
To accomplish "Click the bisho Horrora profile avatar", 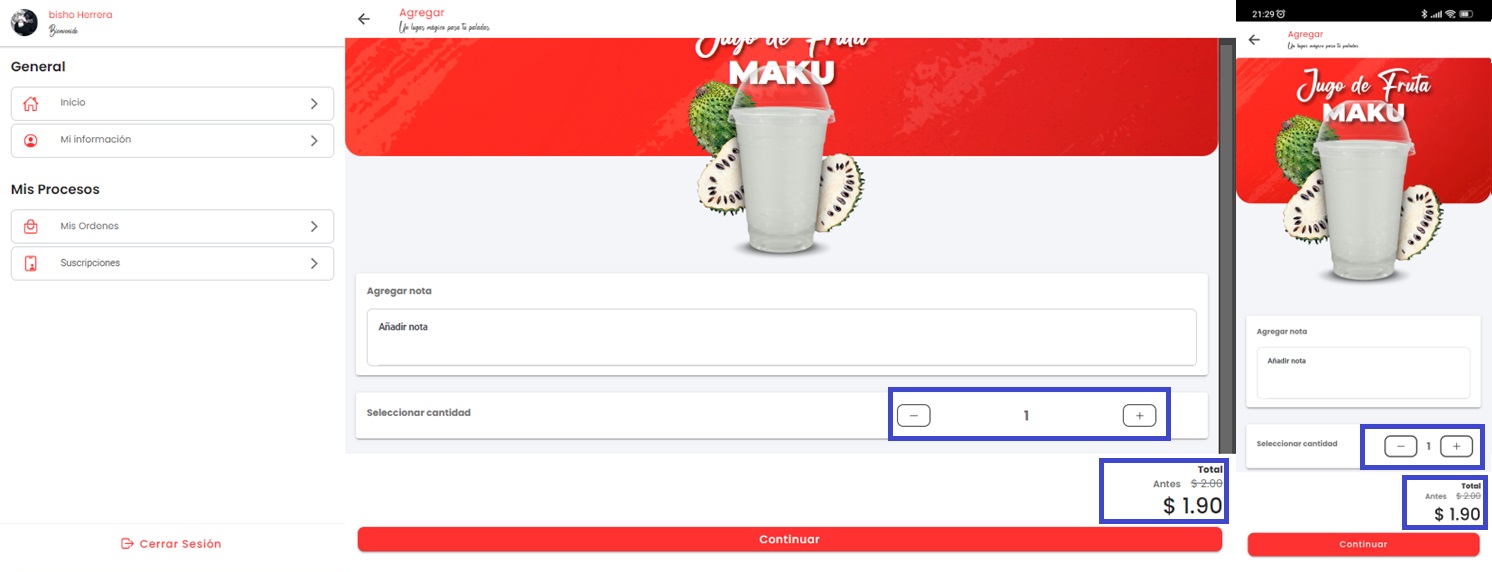I will [24, 22].
